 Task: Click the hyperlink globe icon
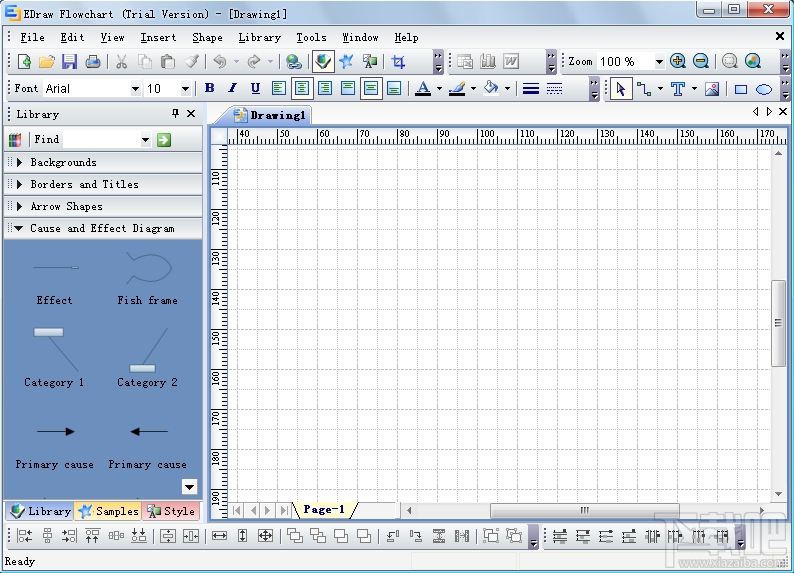(294, 62)
